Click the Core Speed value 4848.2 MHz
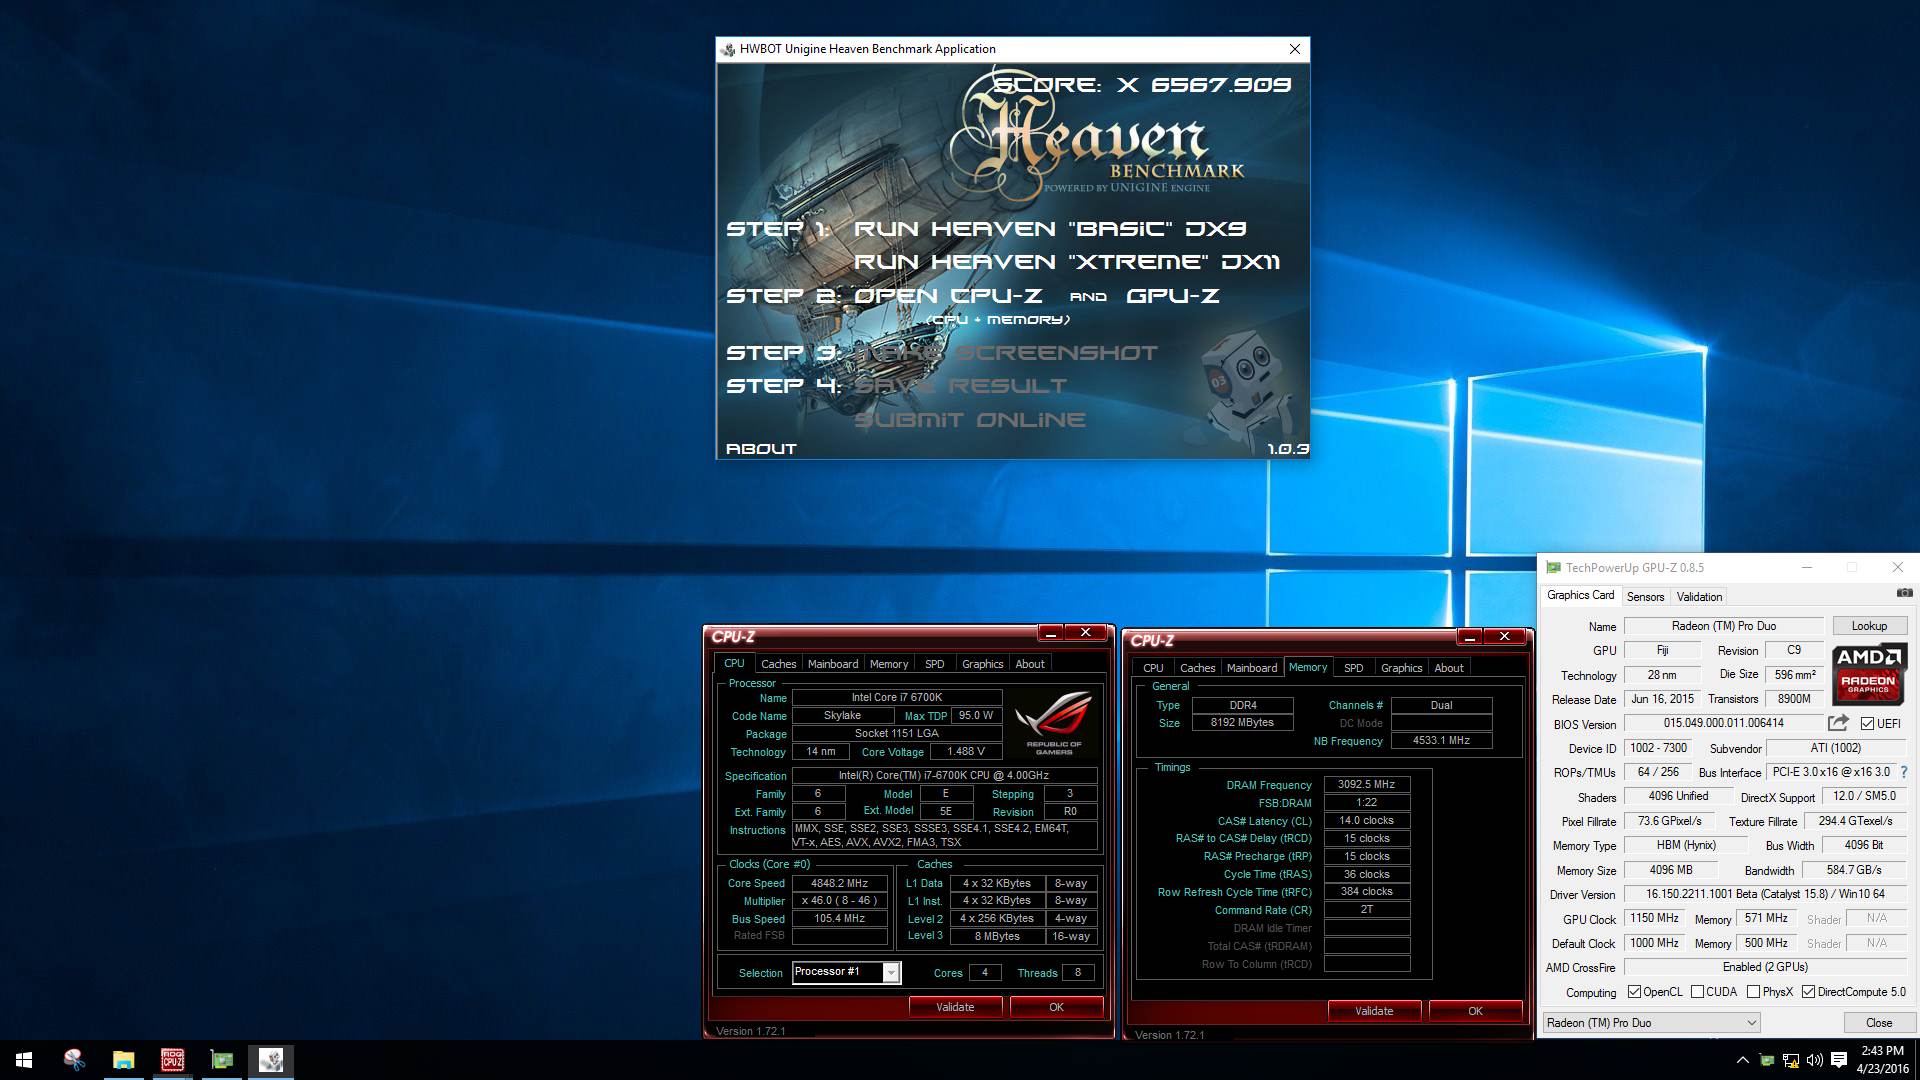The height and width of the screenshot is (1080, 1920). click(x=840, y=883)
